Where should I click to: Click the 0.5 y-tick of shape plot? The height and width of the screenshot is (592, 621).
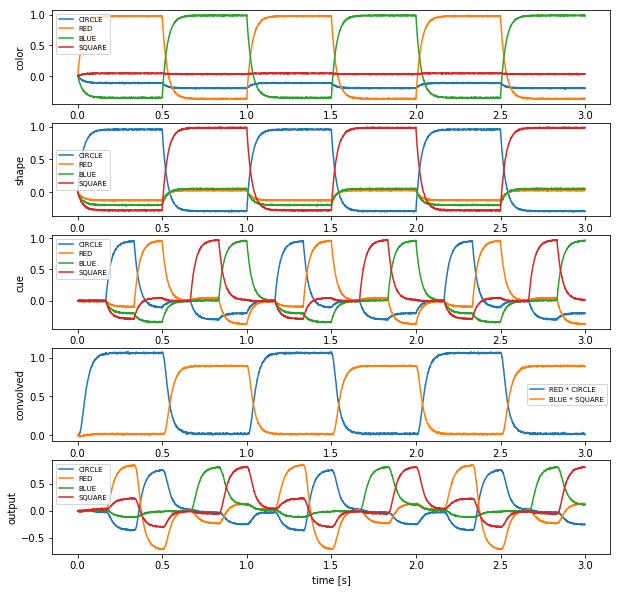click(38, 160)
